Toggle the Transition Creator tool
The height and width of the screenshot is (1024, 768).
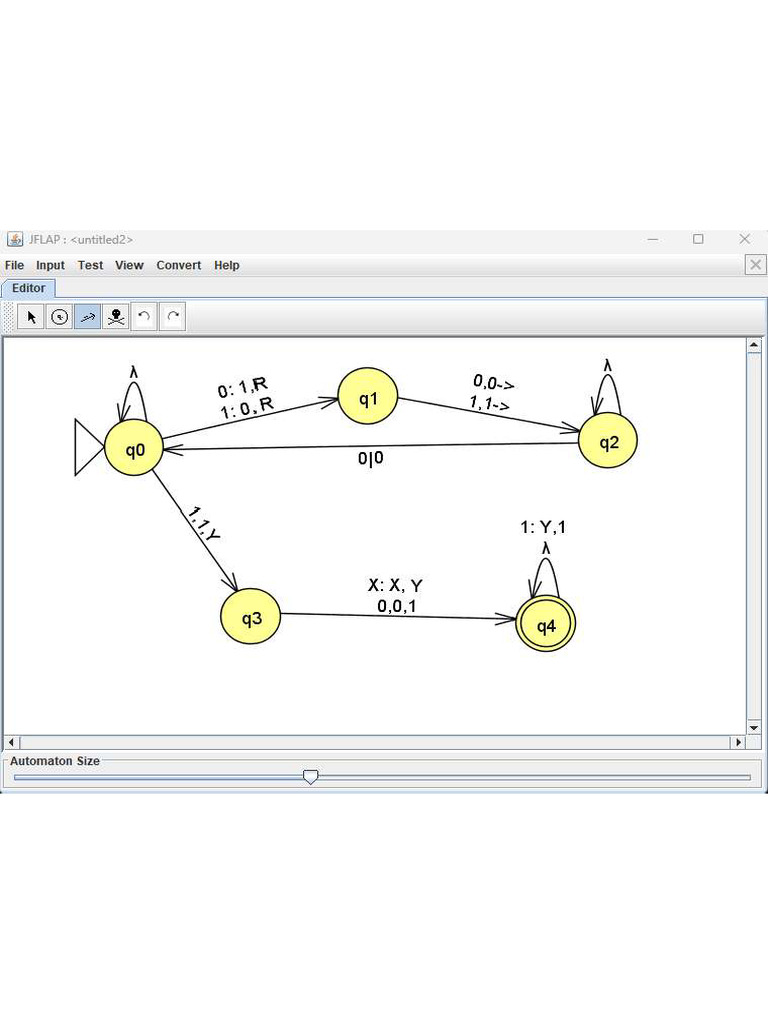(88, 317)
